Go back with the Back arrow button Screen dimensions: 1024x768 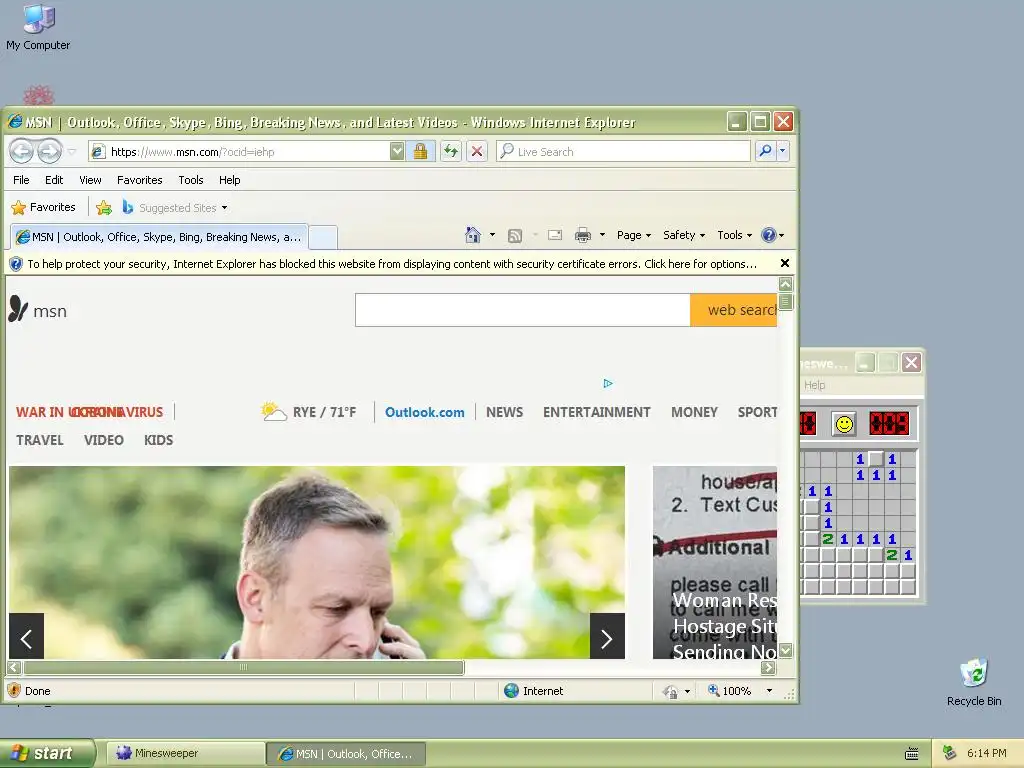pos(22,152)
